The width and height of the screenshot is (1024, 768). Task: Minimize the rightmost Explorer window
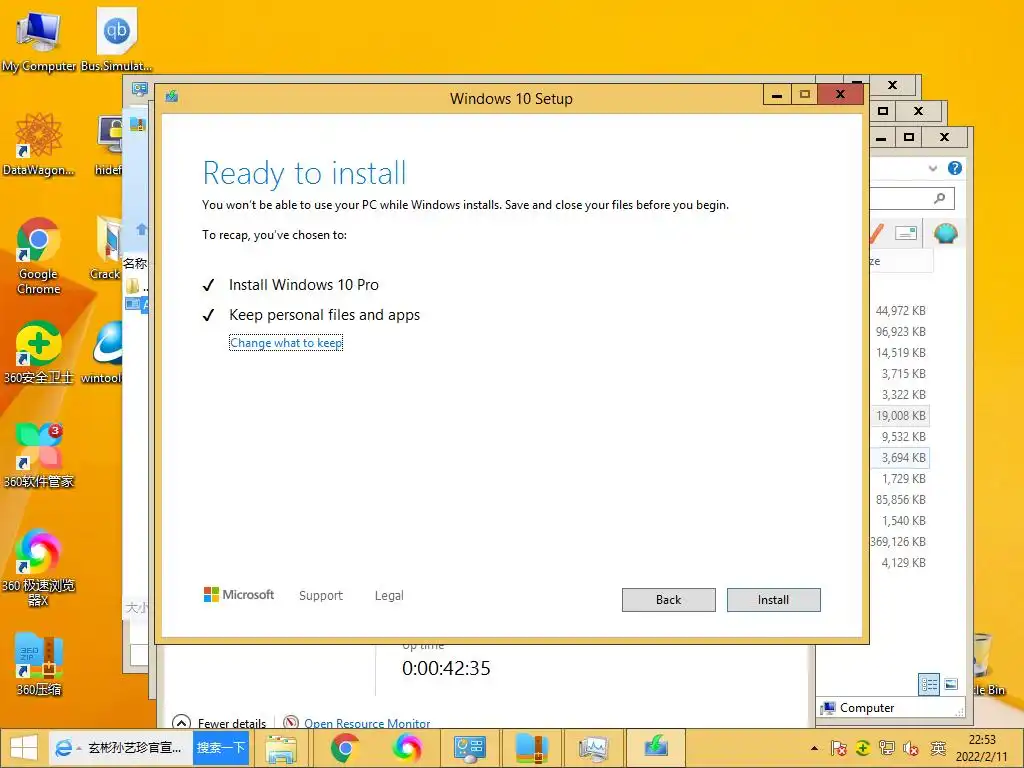click(881, 137)
